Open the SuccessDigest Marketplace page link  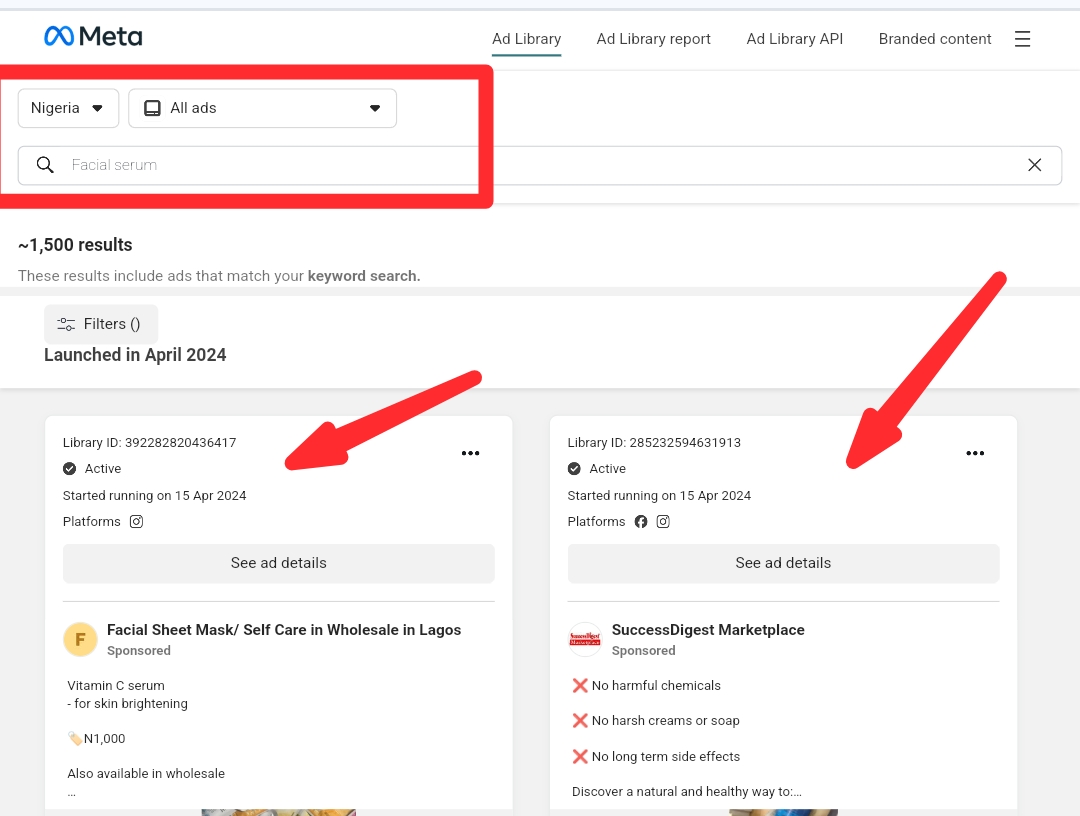[x=708, y=629]
